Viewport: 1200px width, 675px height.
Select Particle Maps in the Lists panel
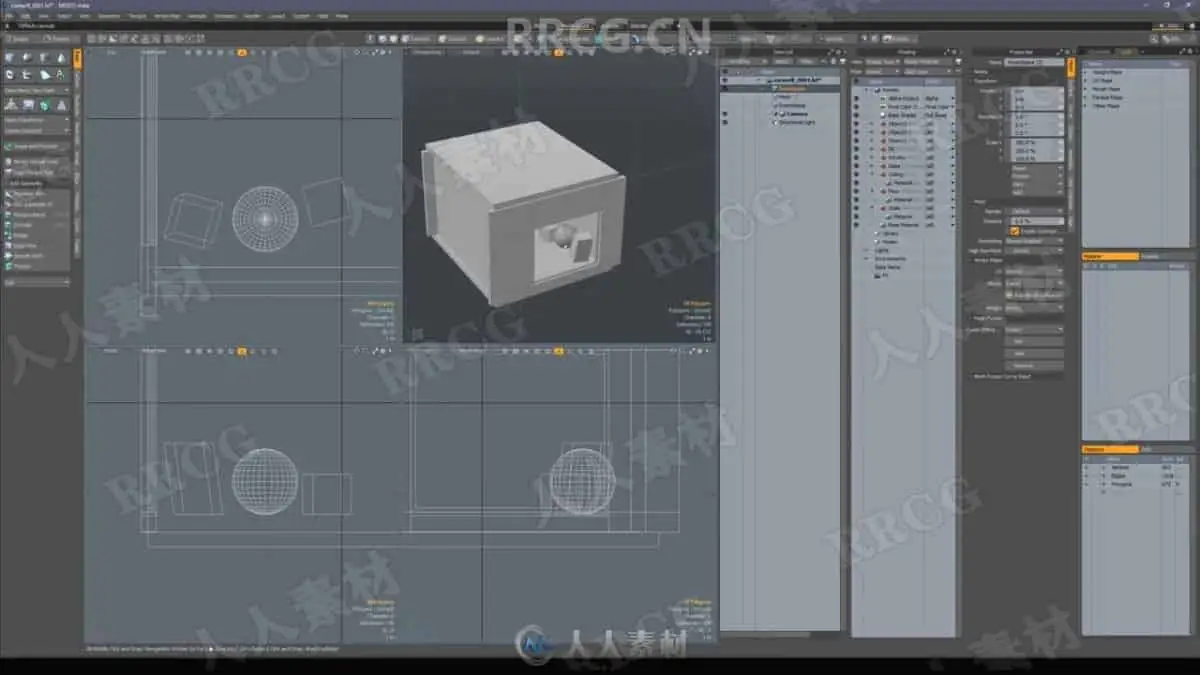point(1108,97)
